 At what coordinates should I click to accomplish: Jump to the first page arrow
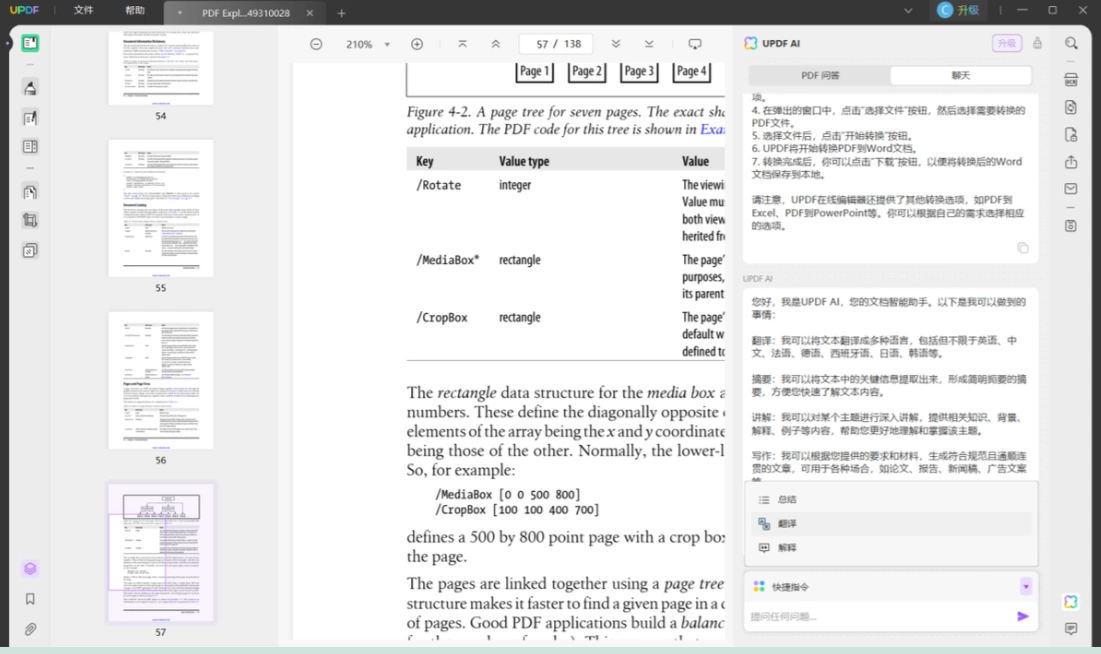(462, 44)
